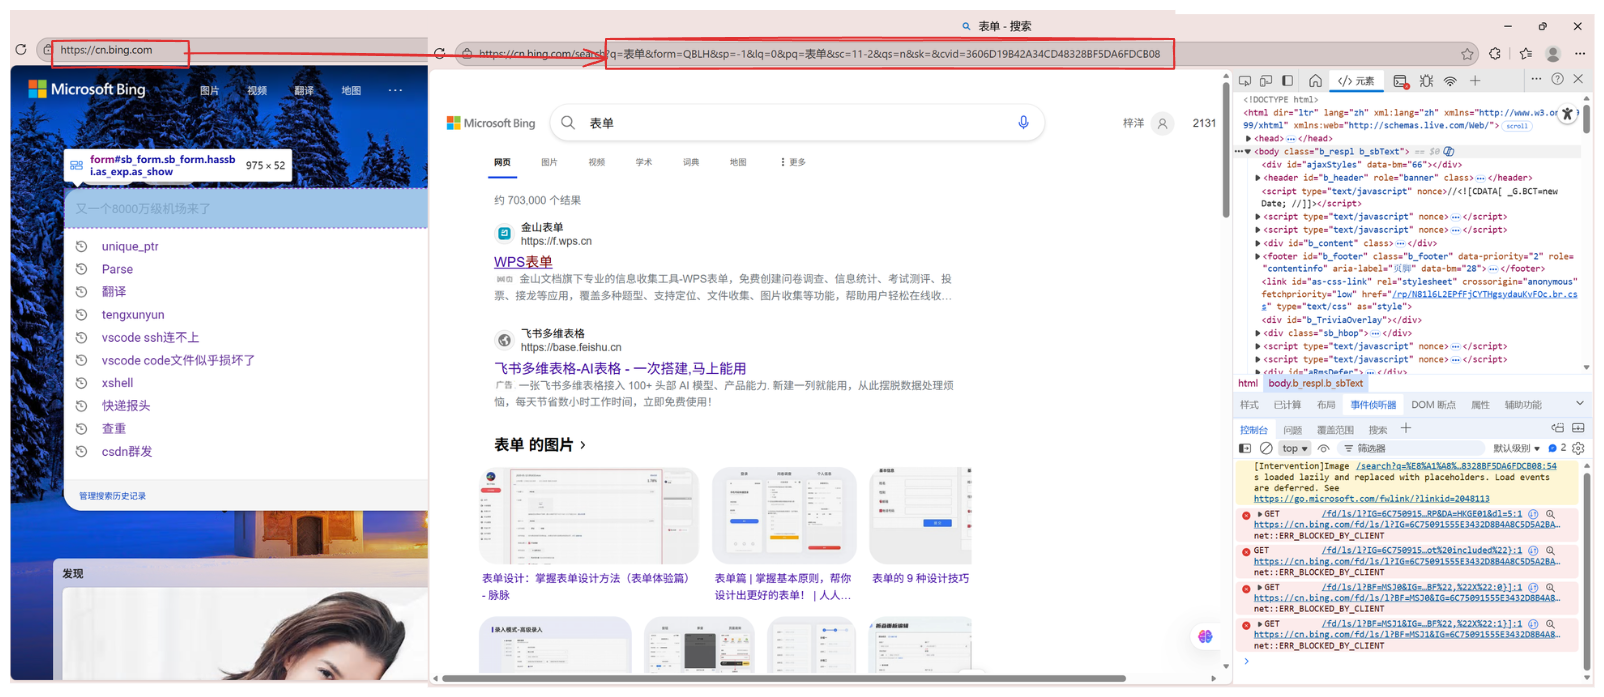The image size is (1604, 697).
Task: Open the 样式 styles tab
Action: [x=1249, y=405]
